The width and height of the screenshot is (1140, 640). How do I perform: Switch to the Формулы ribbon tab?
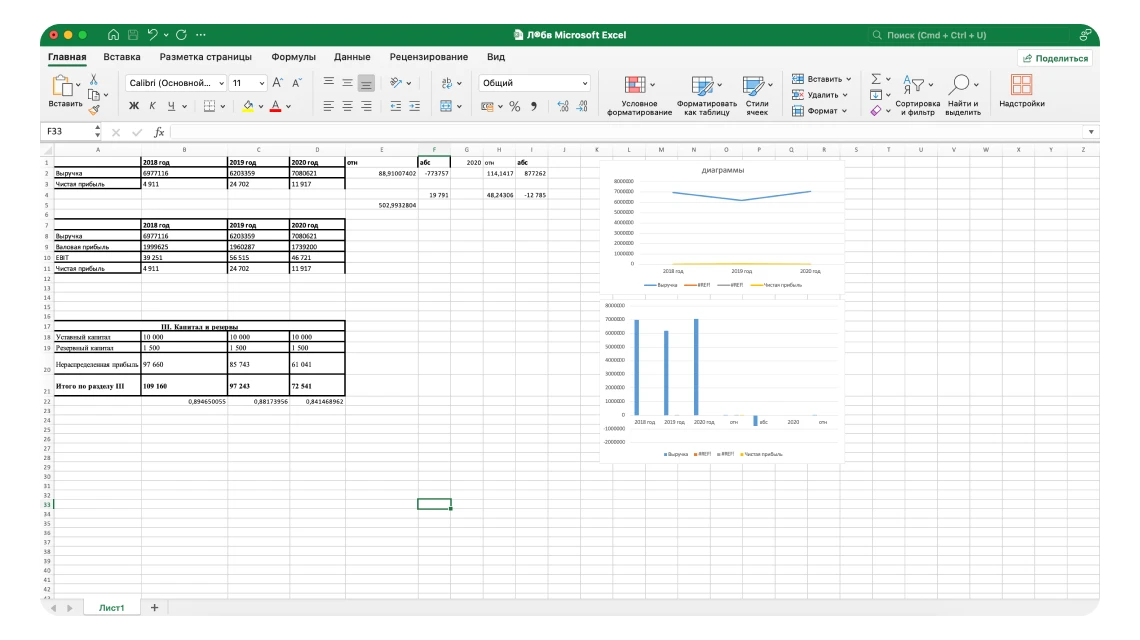293,57
